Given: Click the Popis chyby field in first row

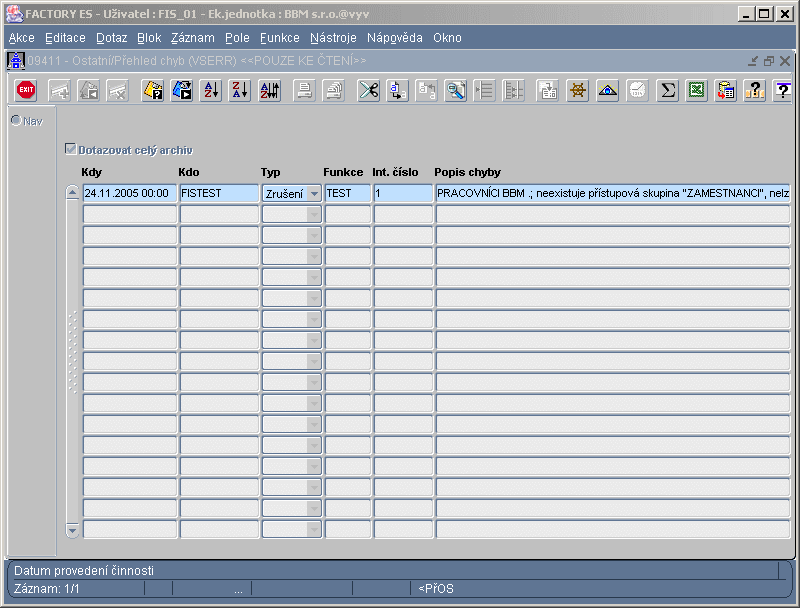Looking at the screenshot, I should 613,193.
